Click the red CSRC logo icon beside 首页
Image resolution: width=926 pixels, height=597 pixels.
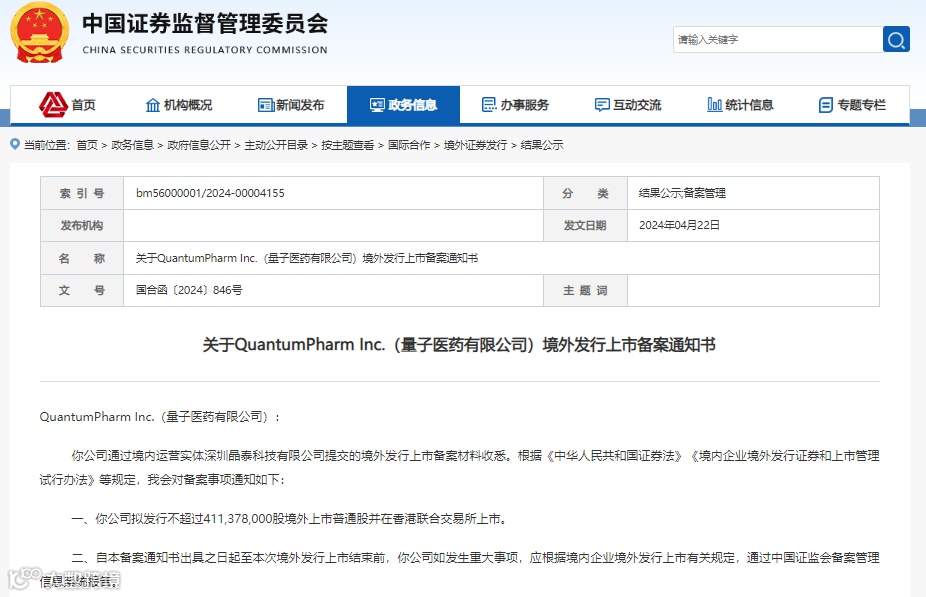pos(53,105)
